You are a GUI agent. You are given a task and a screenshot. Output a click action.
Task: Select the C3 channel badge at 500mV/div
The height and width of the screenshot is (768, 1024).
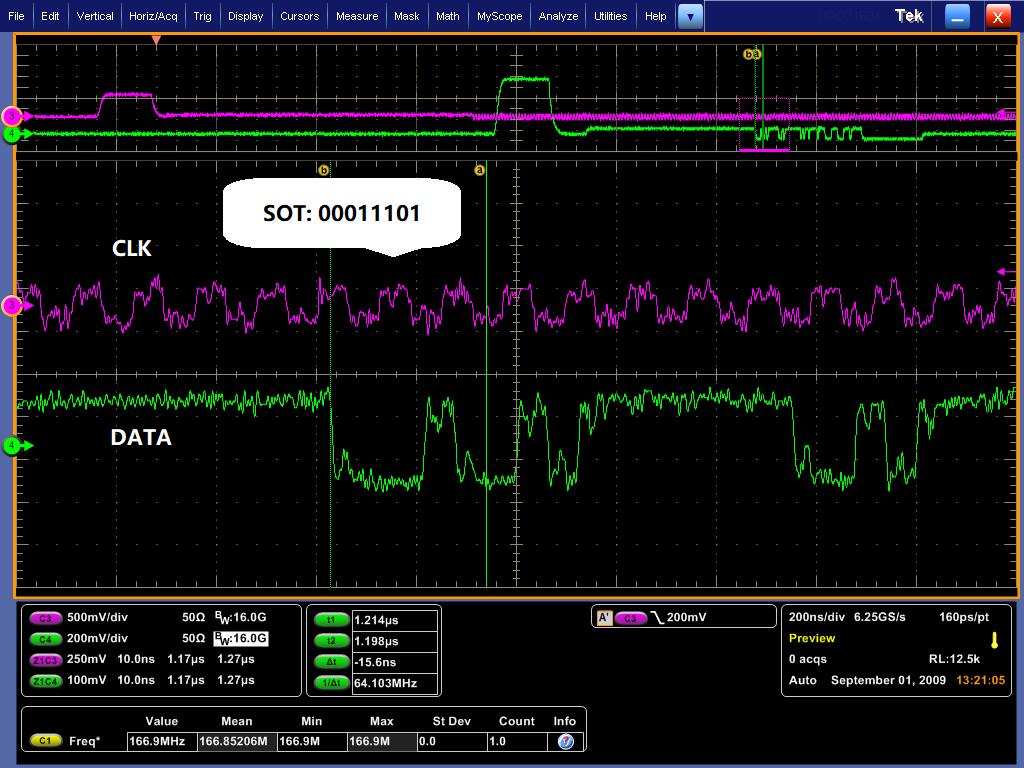(46, 617)
